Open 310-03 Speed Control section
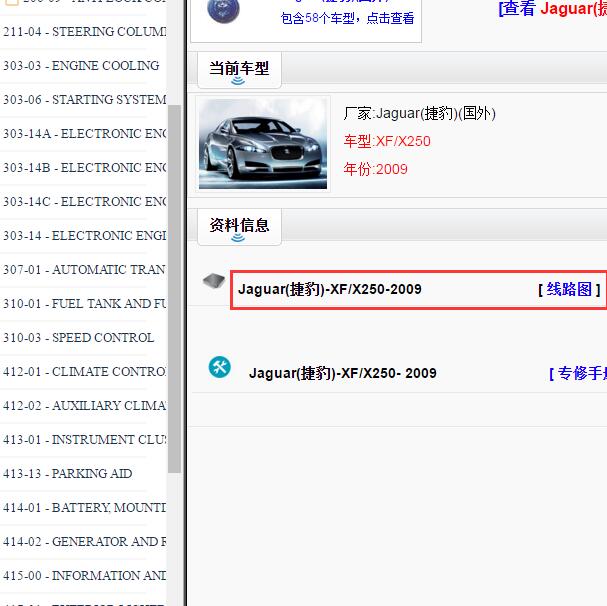 (x=79, y=338)
